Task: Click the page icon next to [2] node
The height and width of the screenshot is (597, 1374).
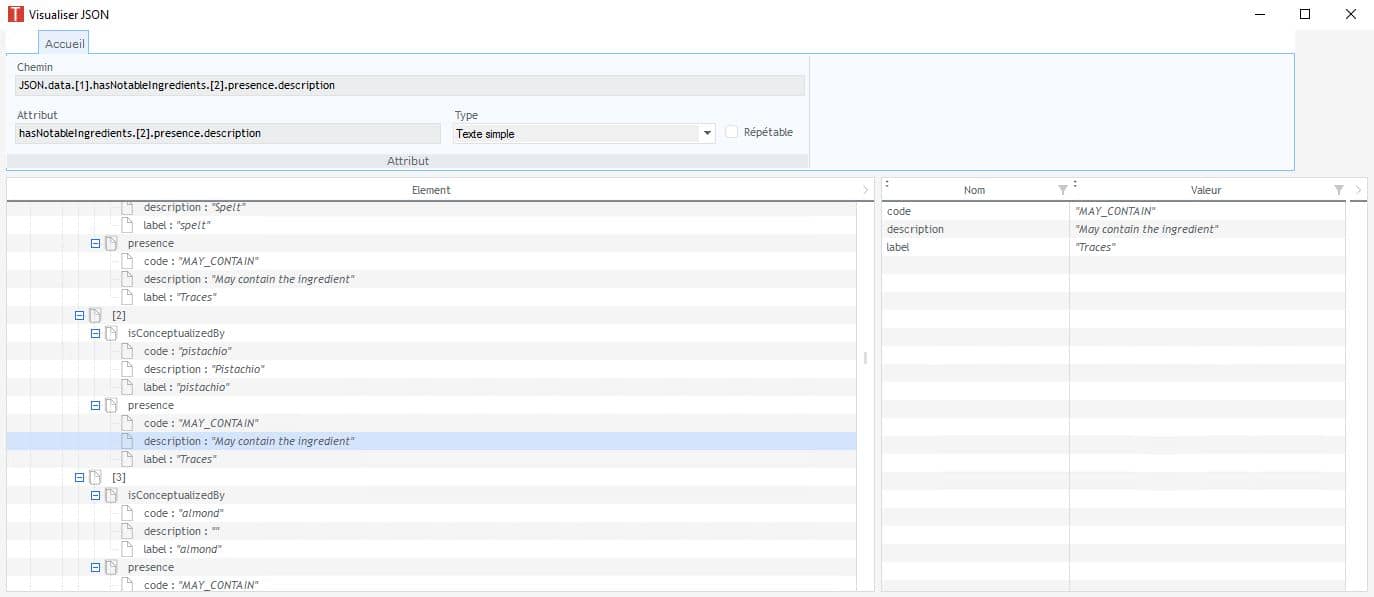Action: tap(95, 315)
